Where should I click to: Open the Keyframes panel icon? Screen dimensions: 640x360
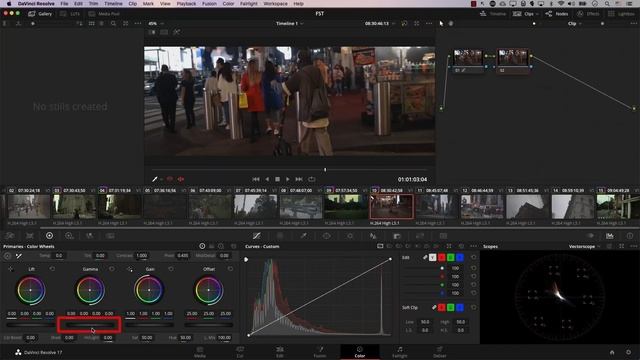click(x=590, y=236)
